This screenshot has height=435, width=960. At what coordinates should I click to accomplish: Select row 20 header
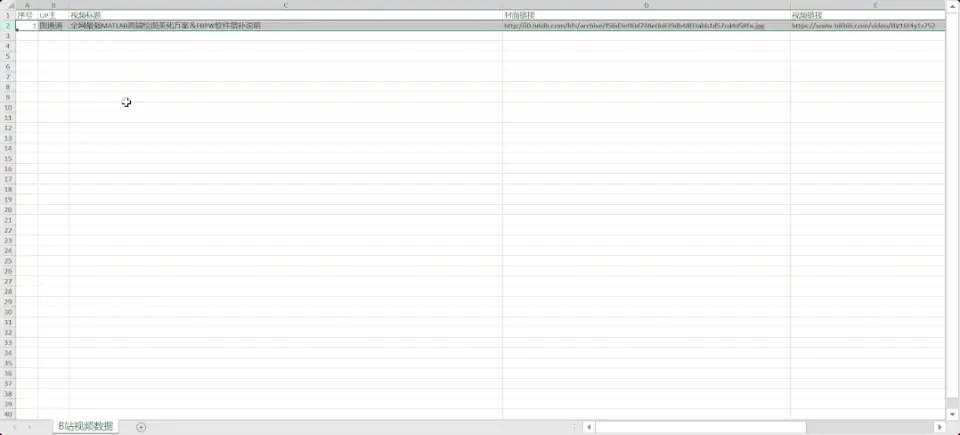[x=8, y=209]
